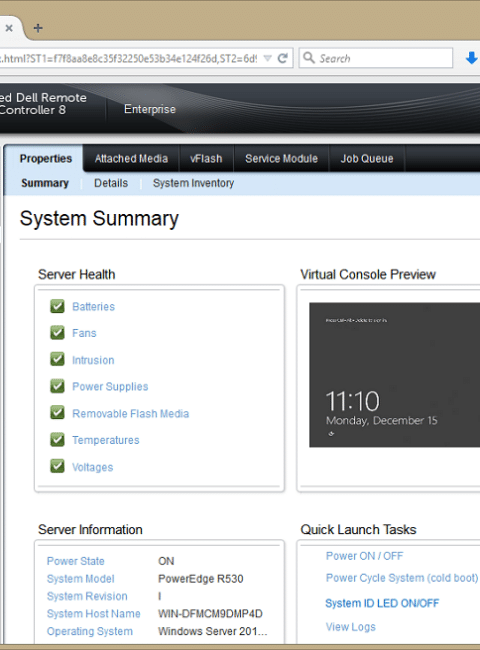Select the Summary sub-tab
480x650 pixels.
coord(45,183)
